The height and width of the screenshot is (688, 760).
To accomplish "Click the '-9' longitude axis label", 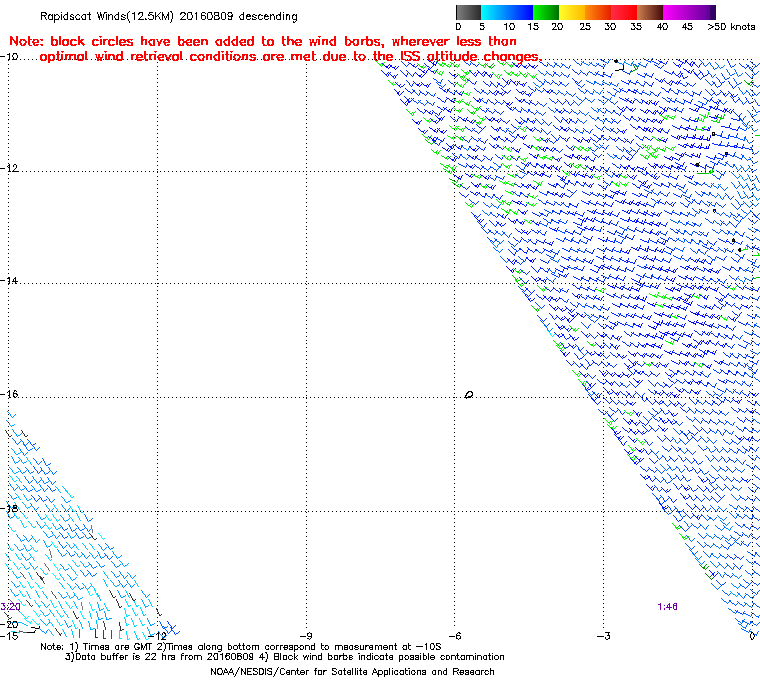I will [305, 636].
